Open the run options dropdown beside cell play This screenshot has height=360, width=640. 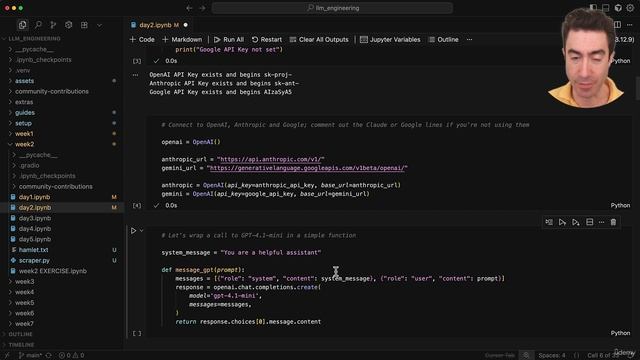click(x=142, y=231)
